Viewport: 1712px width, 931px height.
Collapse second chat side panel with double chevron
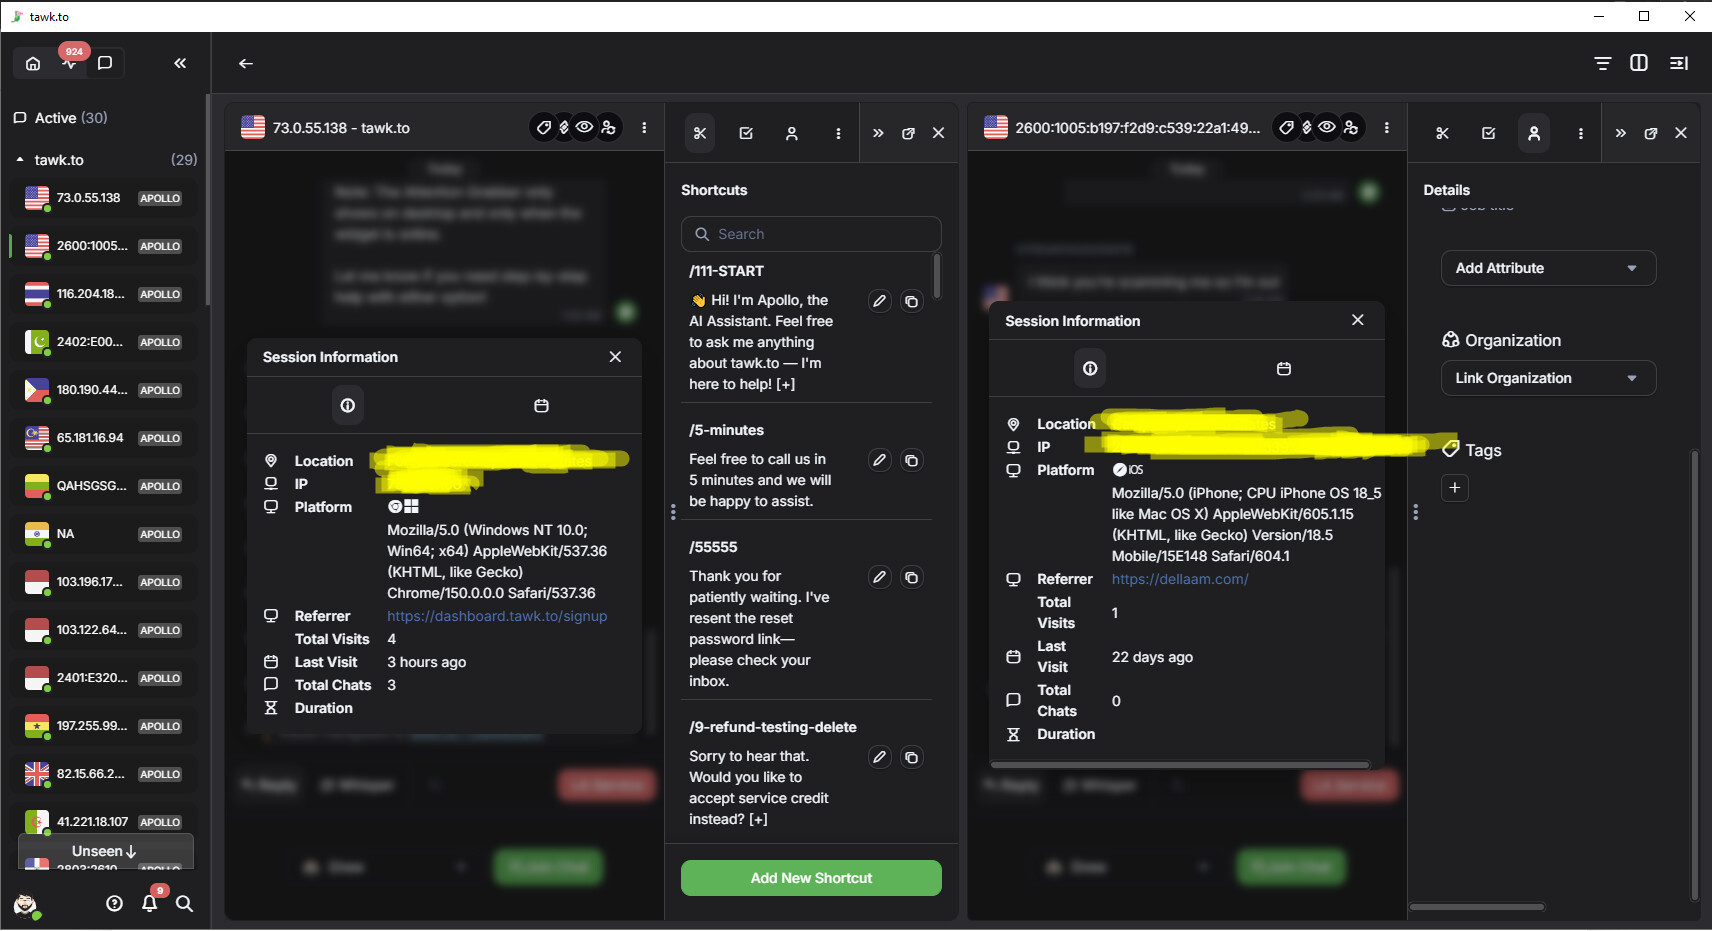click(x=1620, y=133)
